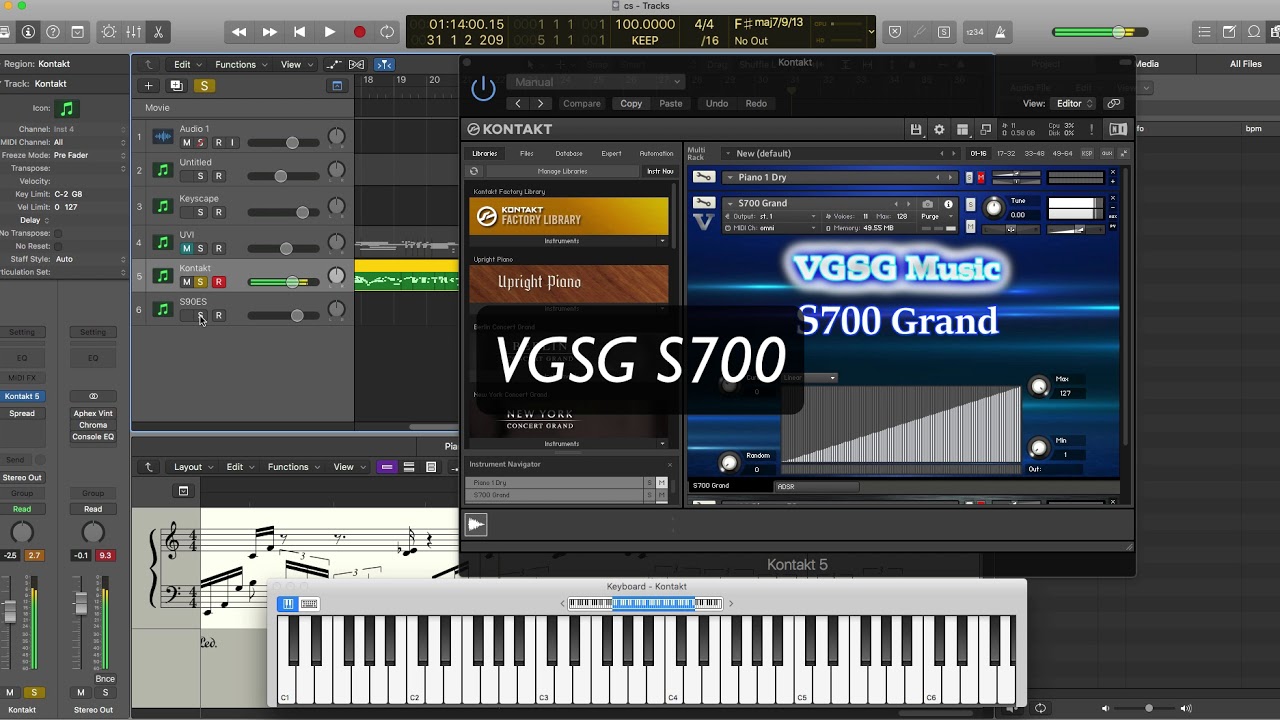
Task: Click the wrench icon for Piano 1 Dry
Action: pyautogui.click(x=704, y=177)
